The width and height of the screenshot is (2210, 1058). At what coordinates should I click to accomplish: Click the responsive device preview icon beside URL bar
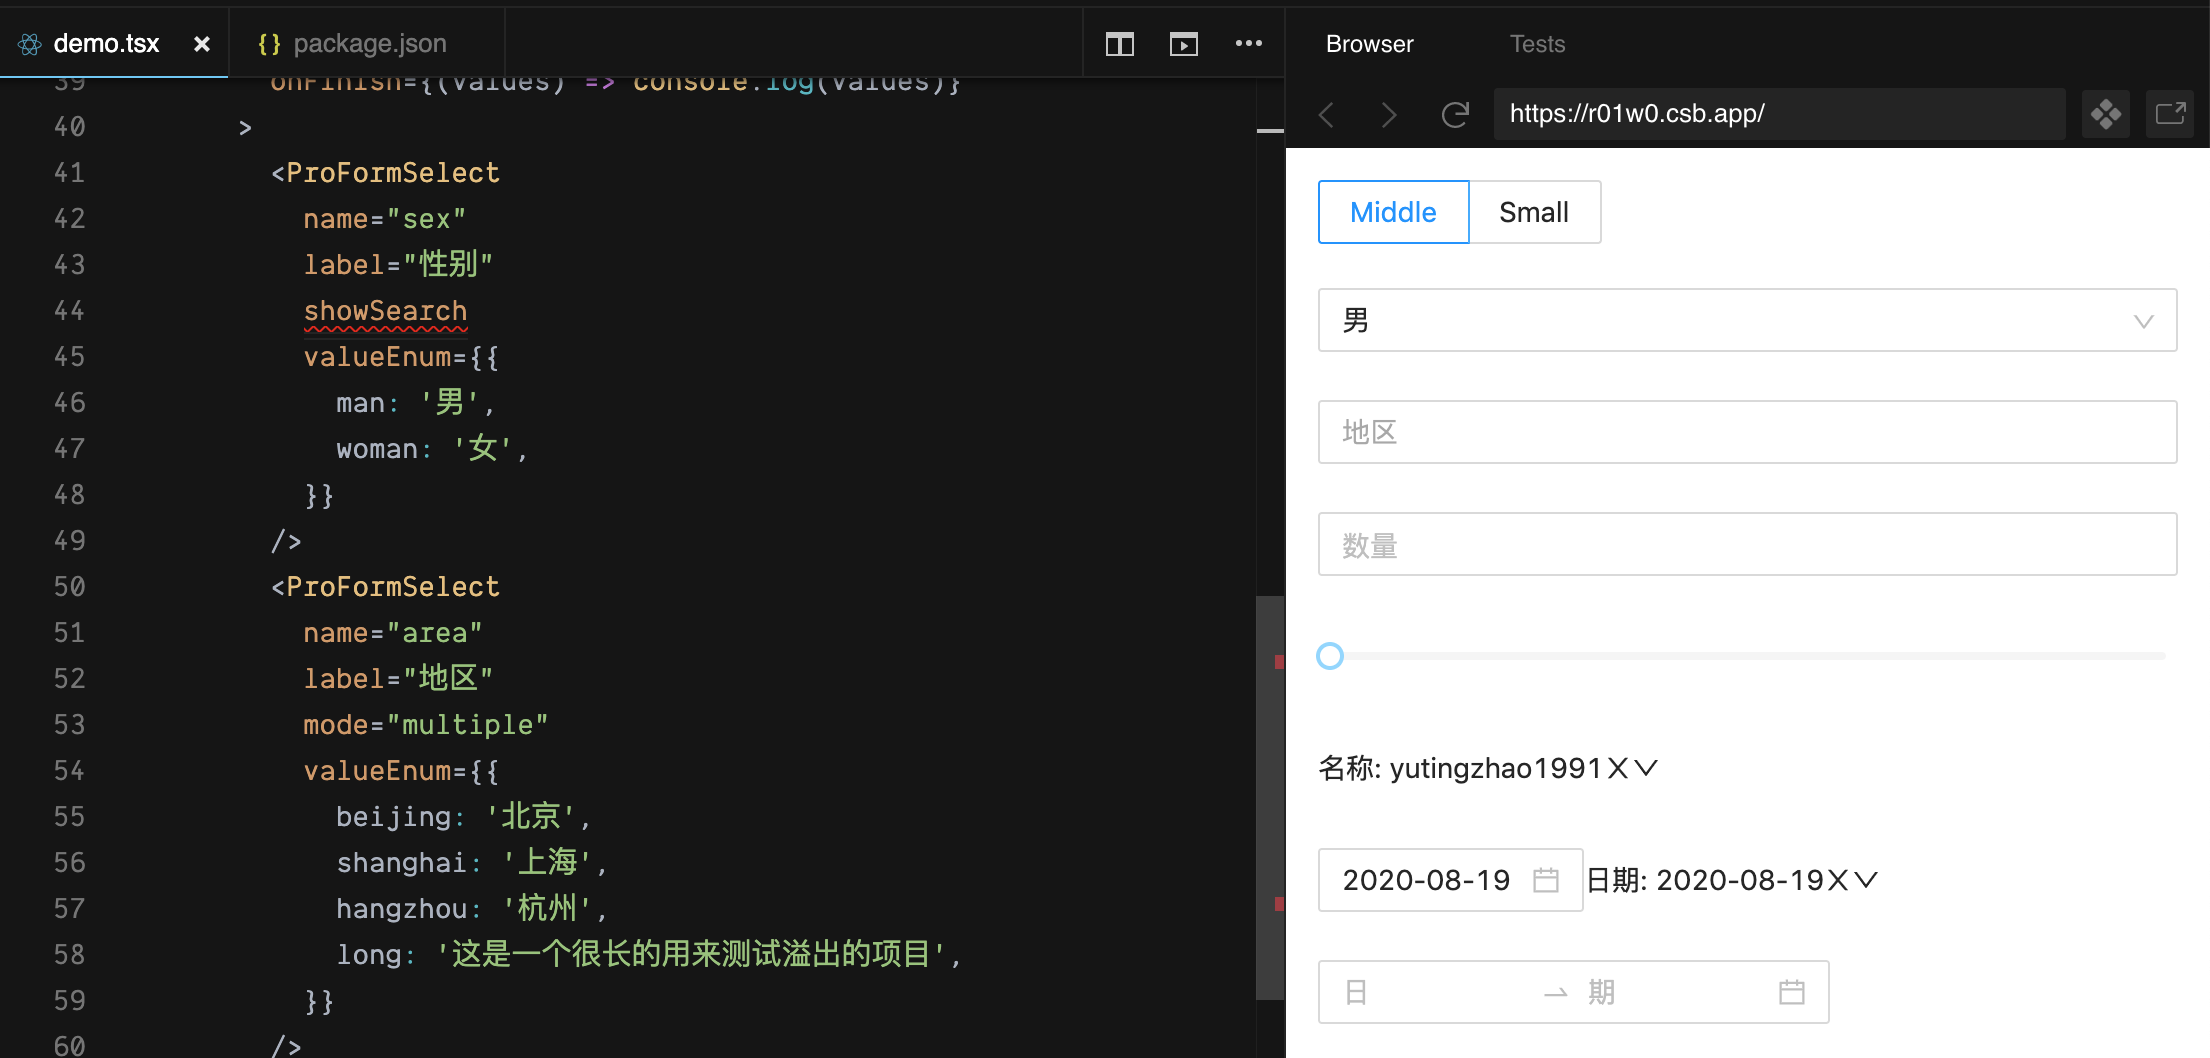pyautogui.click(x=2106, y=114)
